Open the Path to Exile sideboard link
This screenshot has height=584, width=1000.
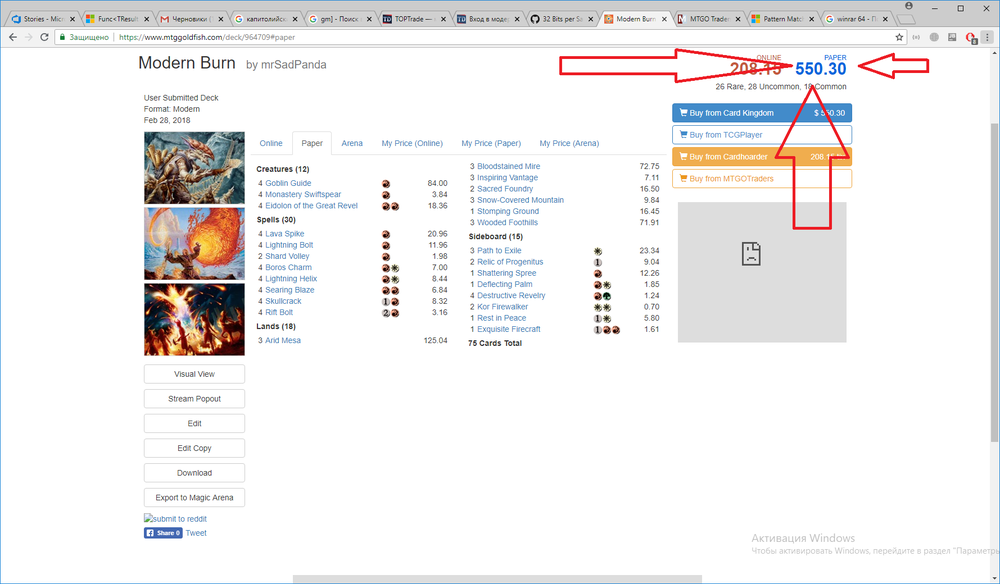pyautogui.click(x=499, y=250)
